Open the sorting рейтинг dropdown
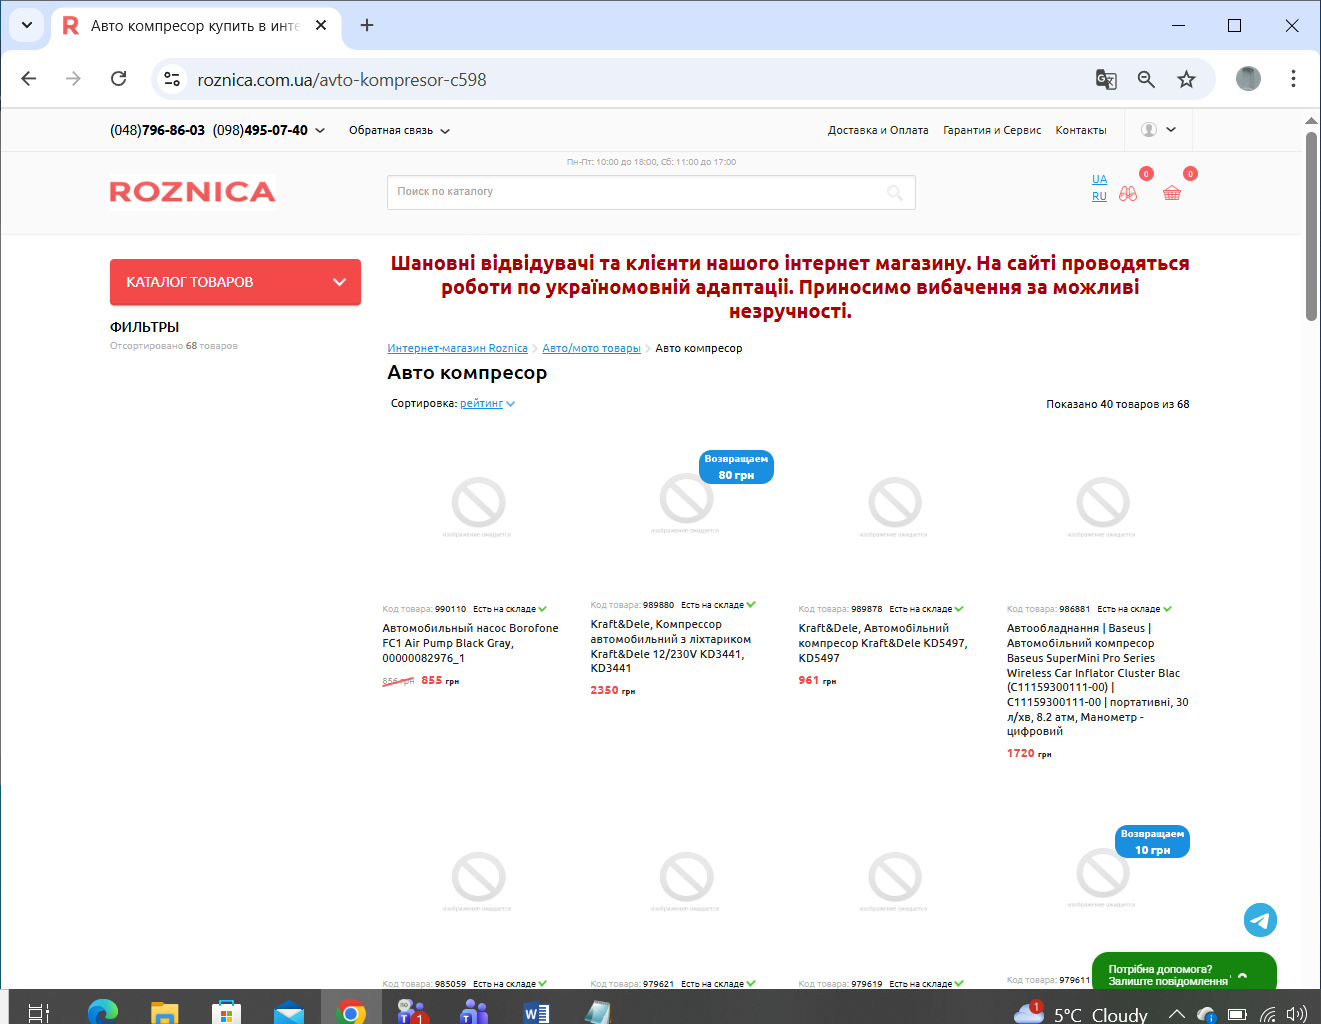This screenshot has height=1024, width=1321. tap(486, 404)
